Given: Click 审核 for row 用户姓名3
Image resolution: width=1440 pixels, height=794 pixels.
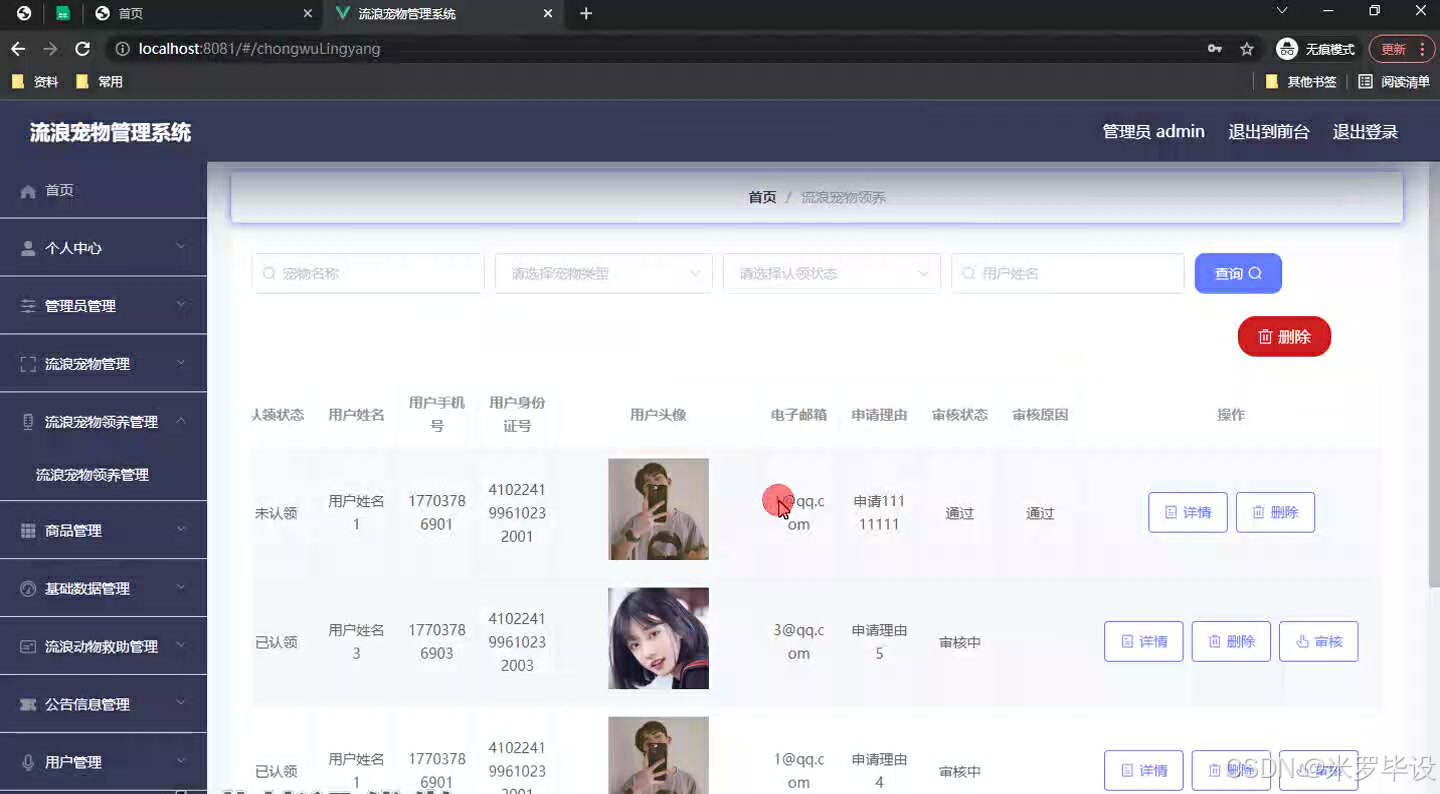Looking at the screenshot, I should click(1319, 641).
